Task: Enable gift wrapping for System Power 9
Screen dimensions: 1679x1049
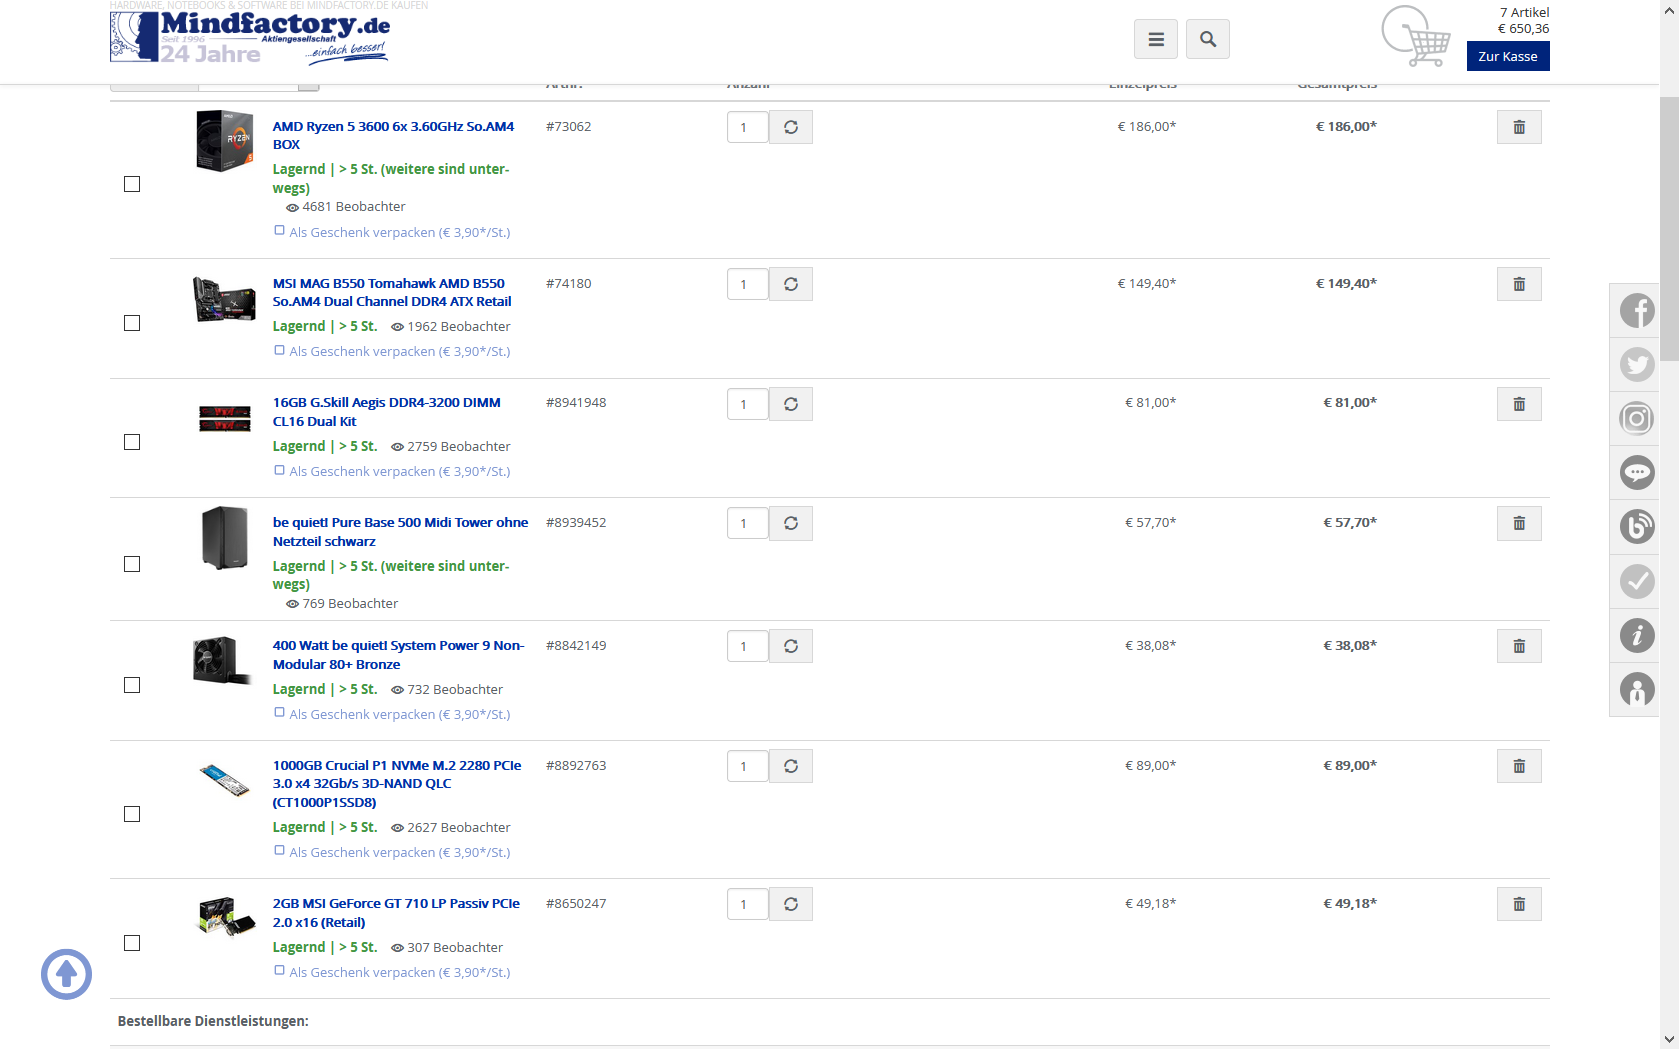Action: point(280,713)
